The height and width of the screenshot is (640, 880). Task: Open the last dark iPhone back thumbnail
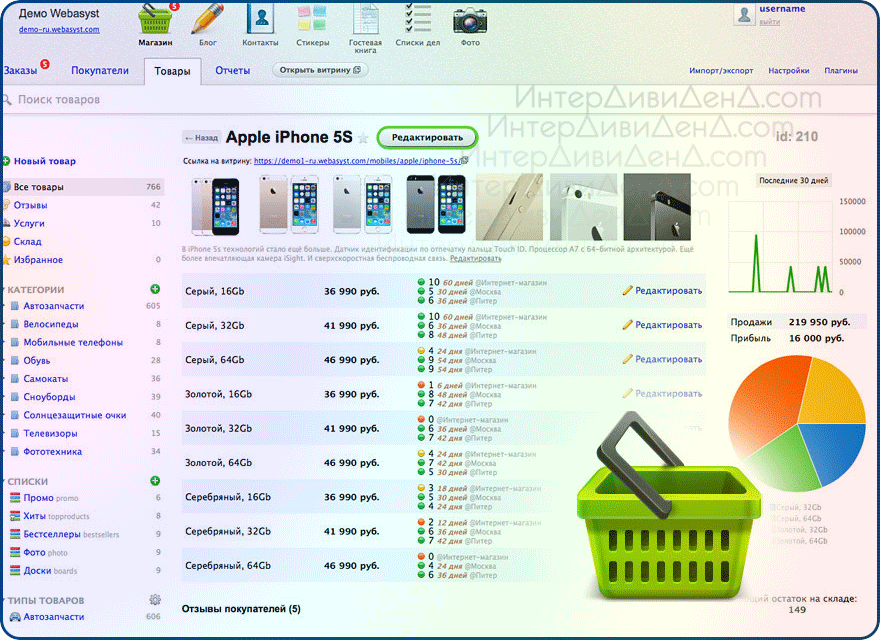657,207
